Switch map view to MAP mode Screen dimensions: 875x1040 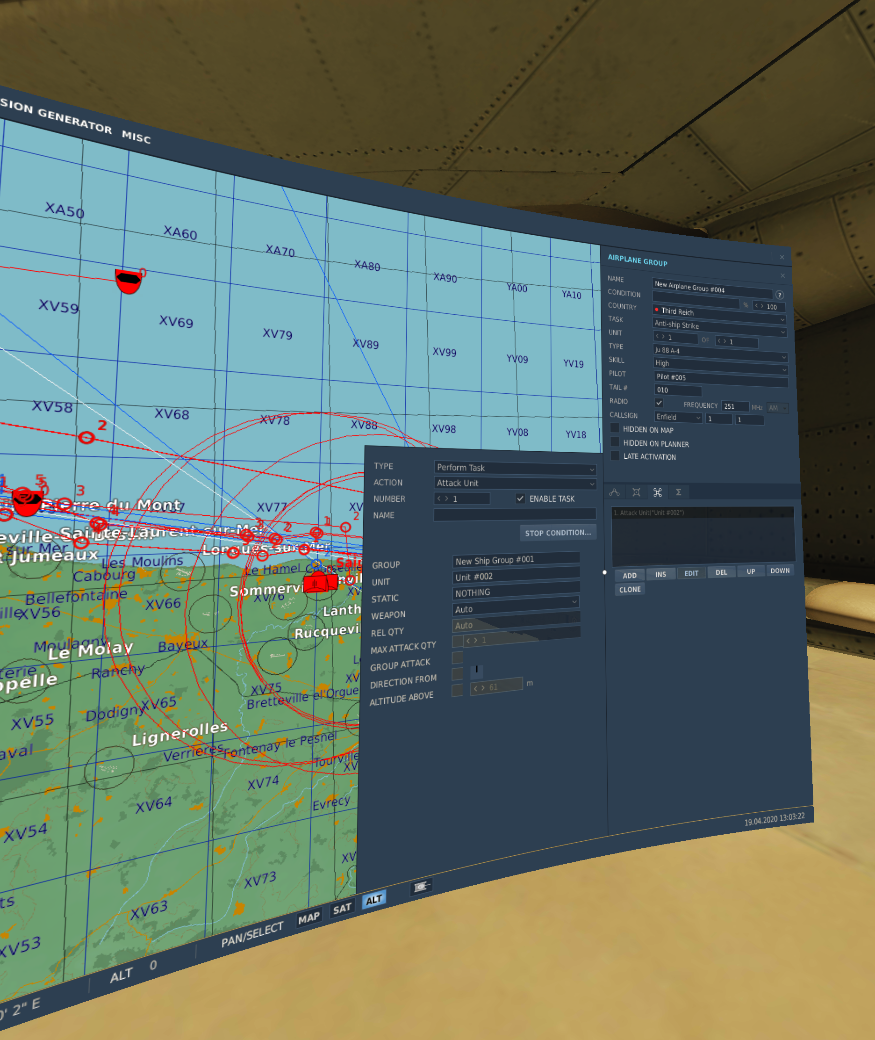(309, 919)
